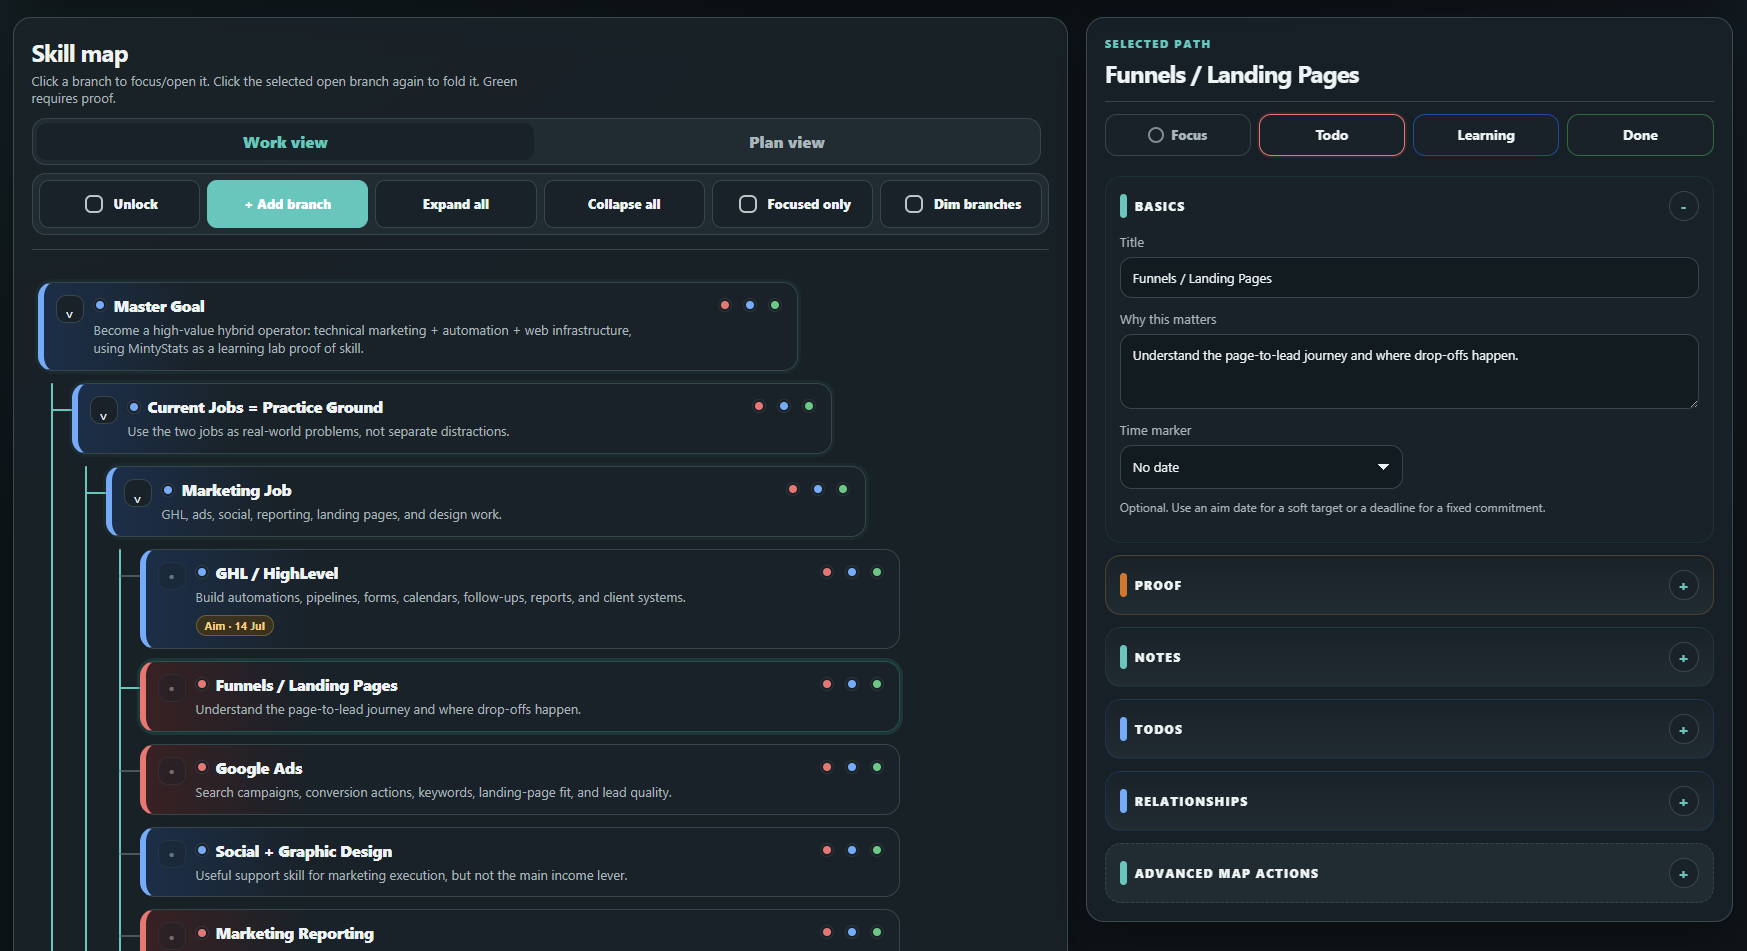Screen dimensions: 1747x951
Task: Click green dot on Social + Graphic Design
Action: pyautogui.click(x=877, y=850)
